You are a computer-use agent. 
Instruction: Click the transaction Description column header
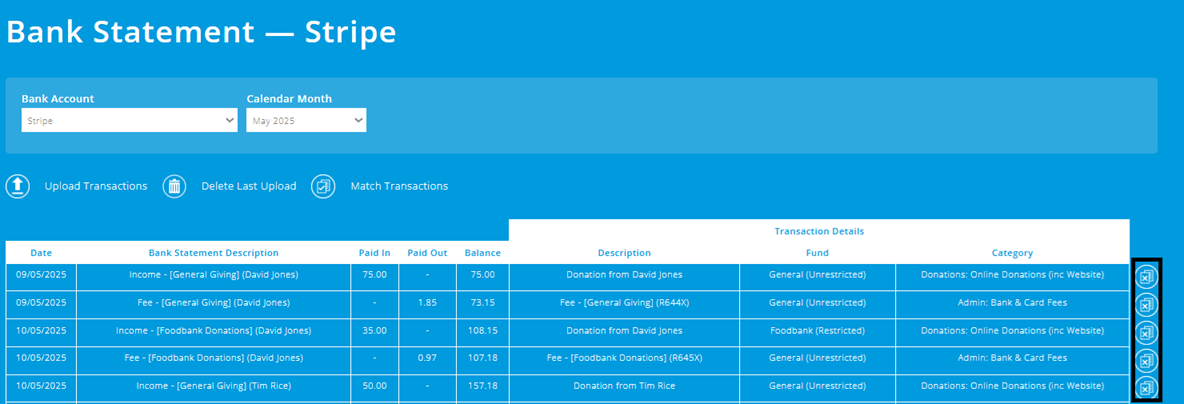624,253
